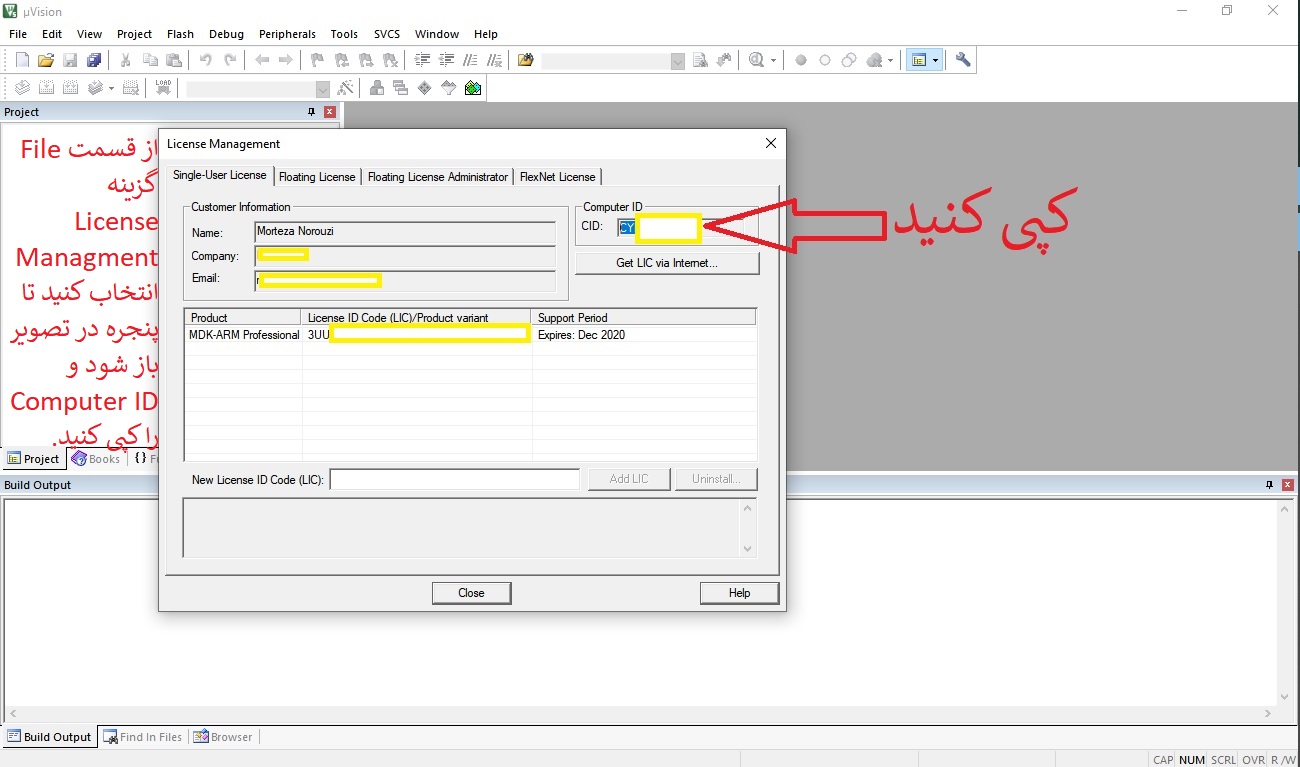This screenshot has height=767, width=1300.
Task: Create a new file from toolbar
Action: [x=22, y=60]
